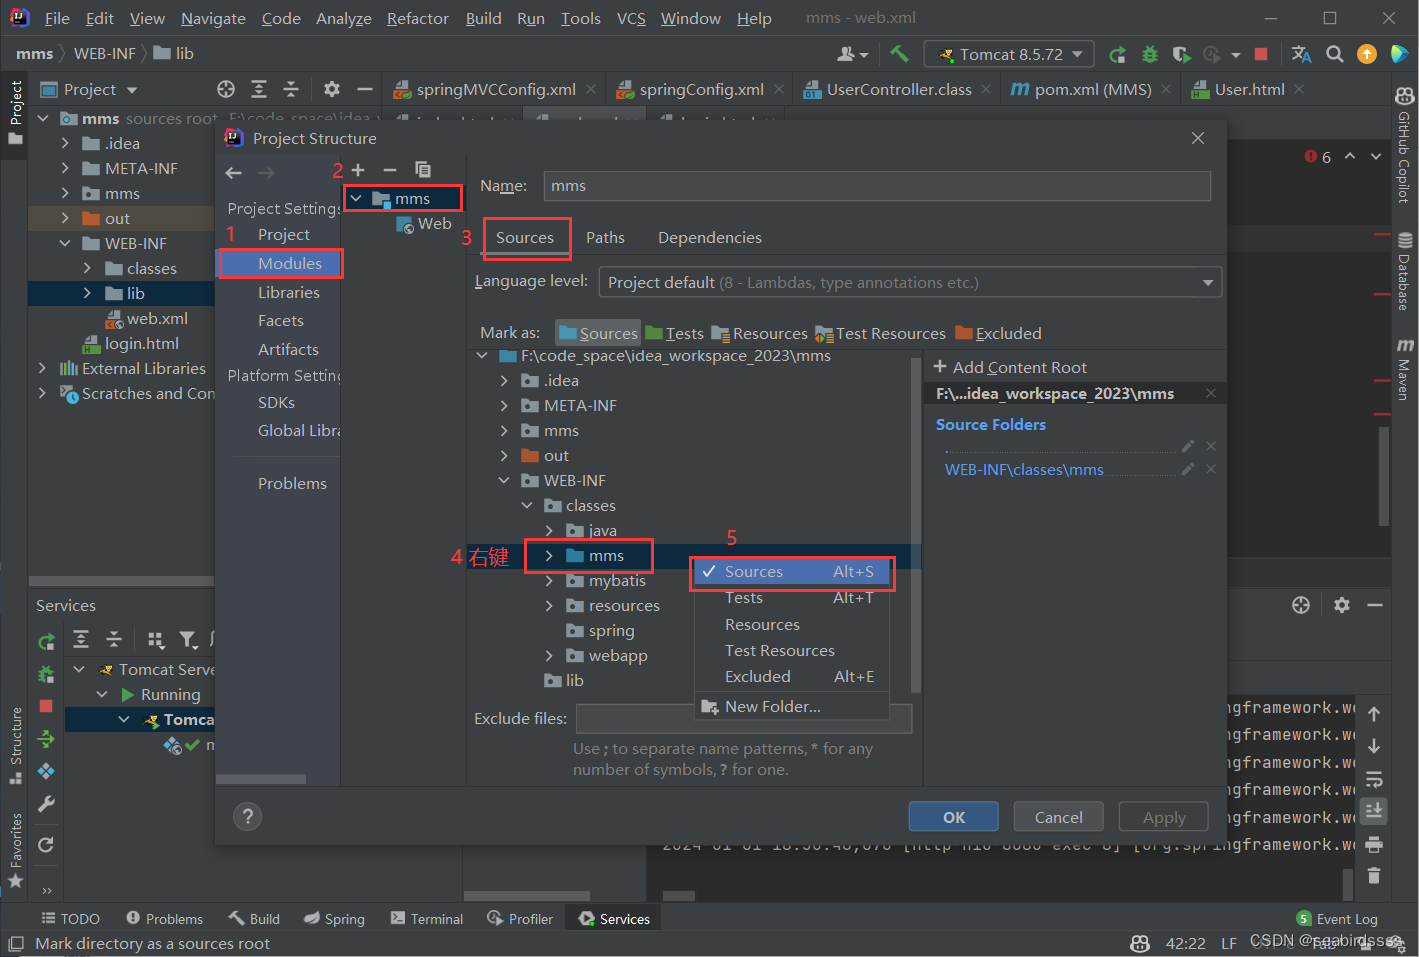The image size is (1419, 957).
Task: Open the help question mark button
Action: (247, 816)
